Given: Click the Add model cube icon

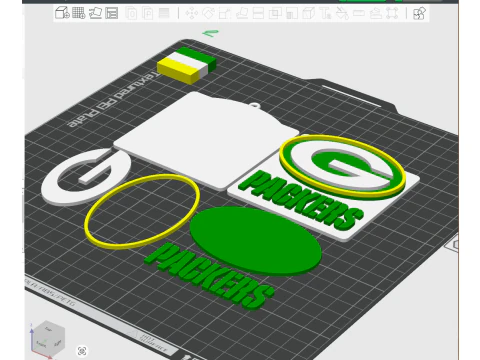Looking at the screenshot, I should pyautogui.click(x=62, y=13).
